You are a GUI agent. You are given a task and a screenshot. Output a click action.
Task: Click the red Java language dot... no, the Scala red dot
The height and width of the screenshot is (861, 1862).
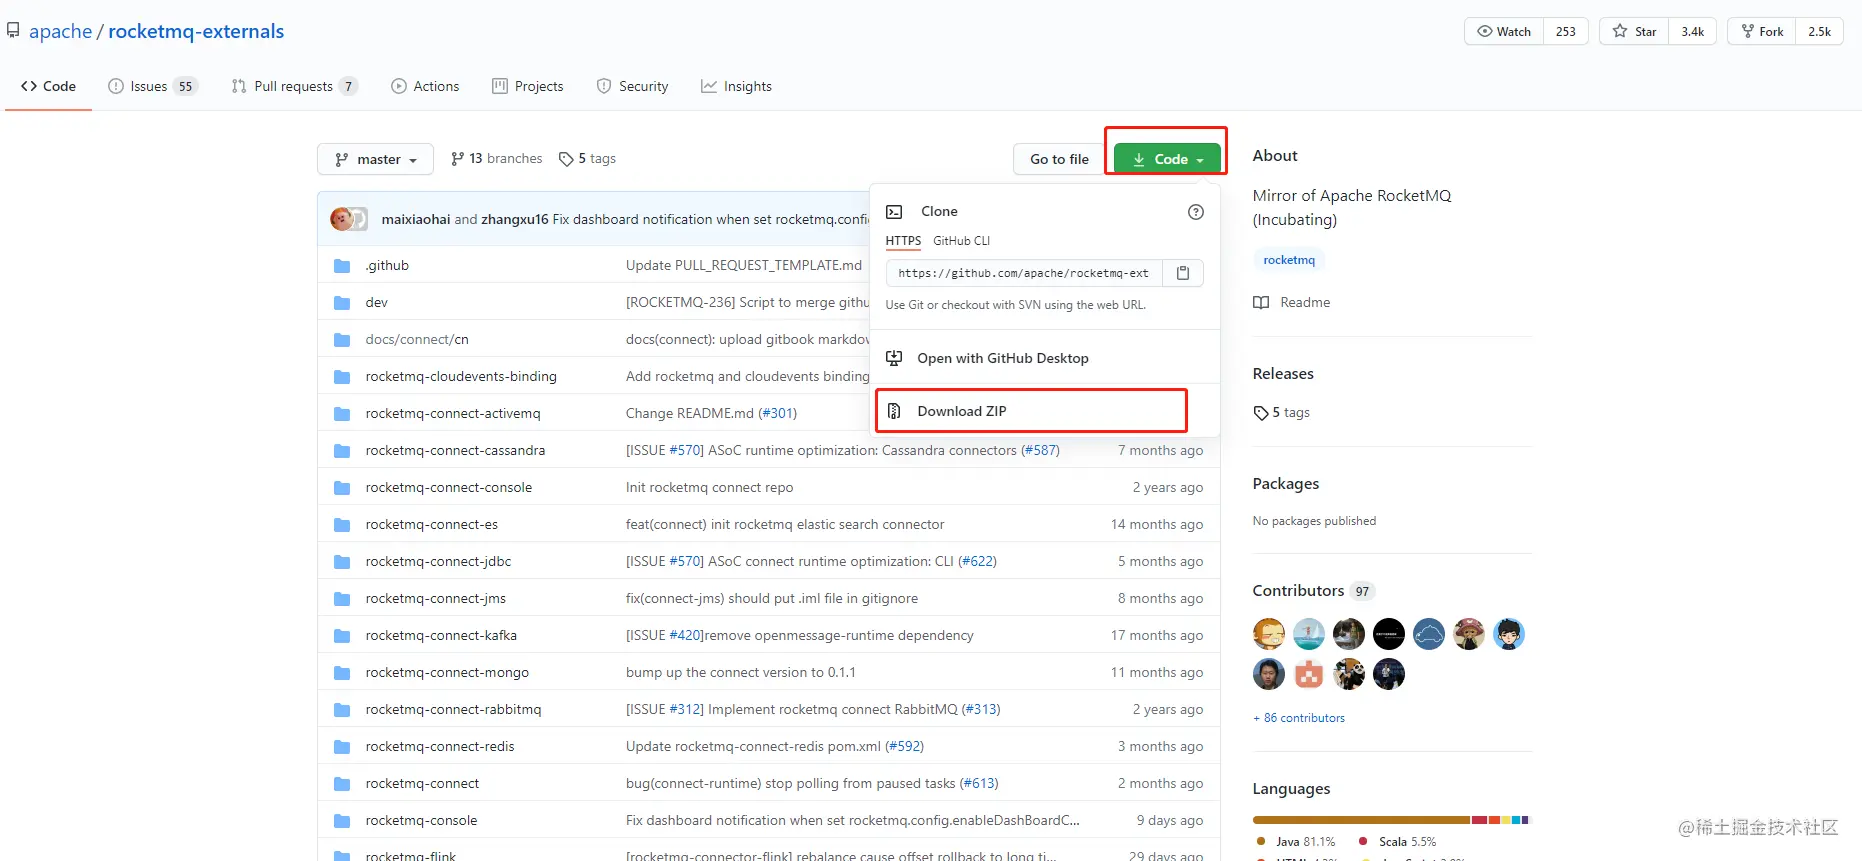[x=1363, y=841]
